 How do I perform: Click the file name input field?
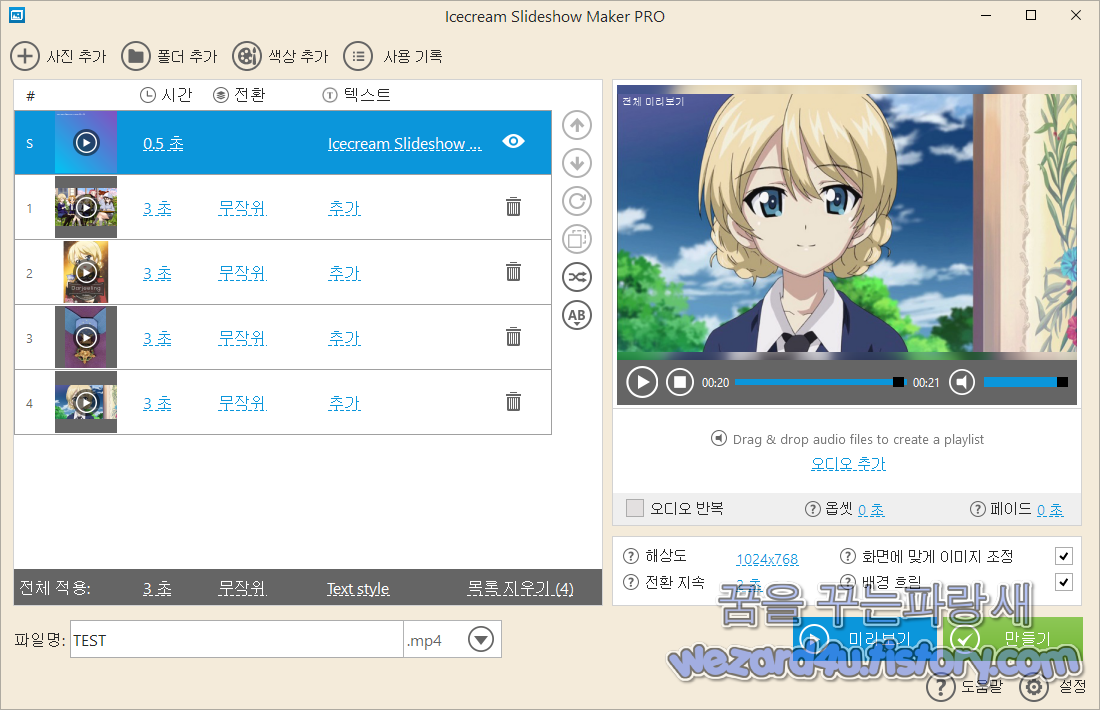point(237,639)
